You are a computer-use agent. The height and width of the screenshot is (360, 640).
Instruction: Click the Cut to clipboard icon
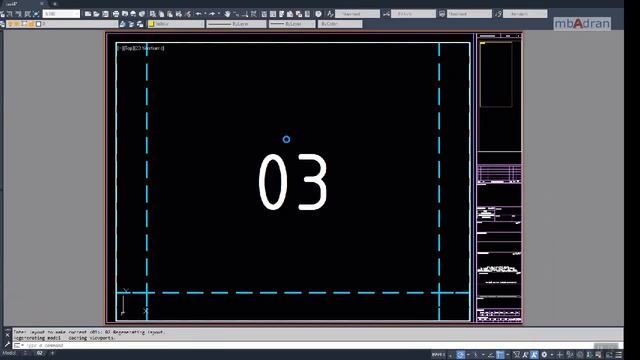[152, 14]
